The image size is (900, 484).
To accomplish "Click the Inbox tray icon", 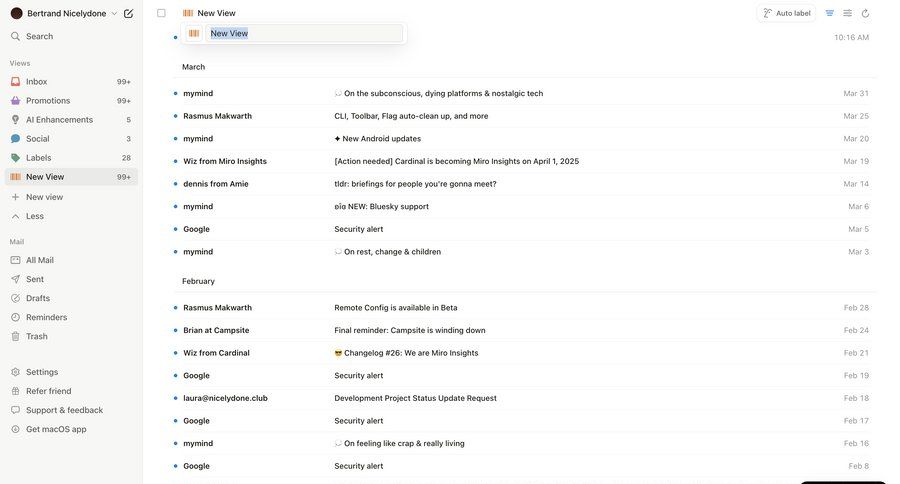I will [15, 82].
